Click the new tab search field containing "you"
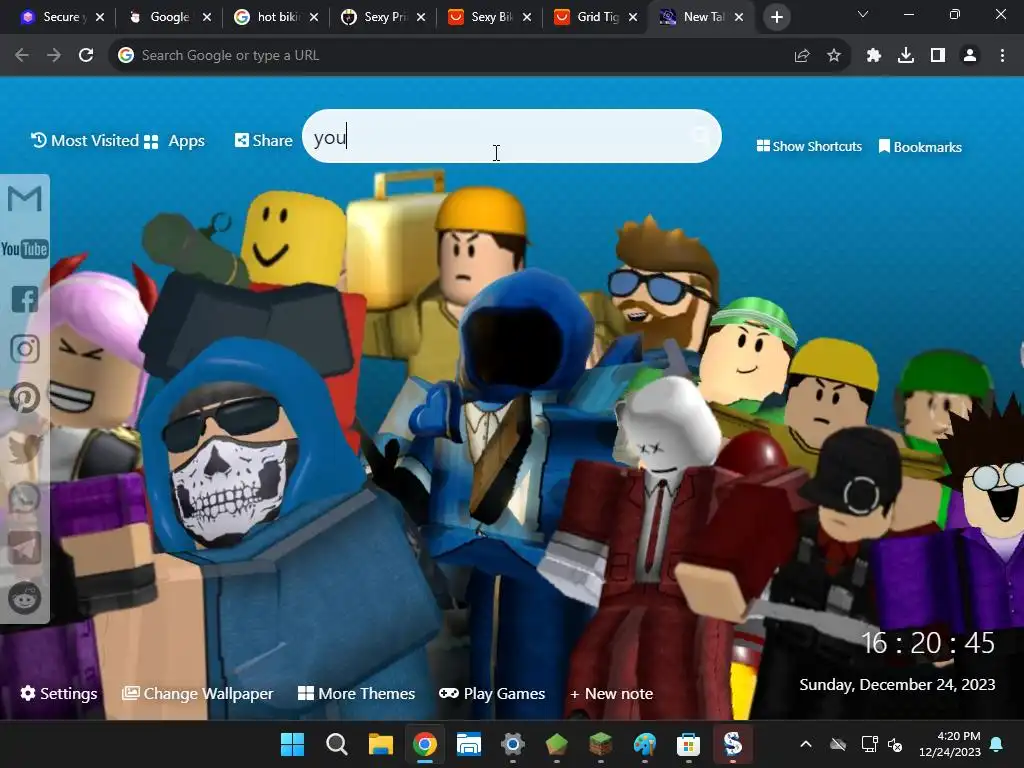Image resolution: width=1024 pixels, height=768 pixels. [511, 136]
